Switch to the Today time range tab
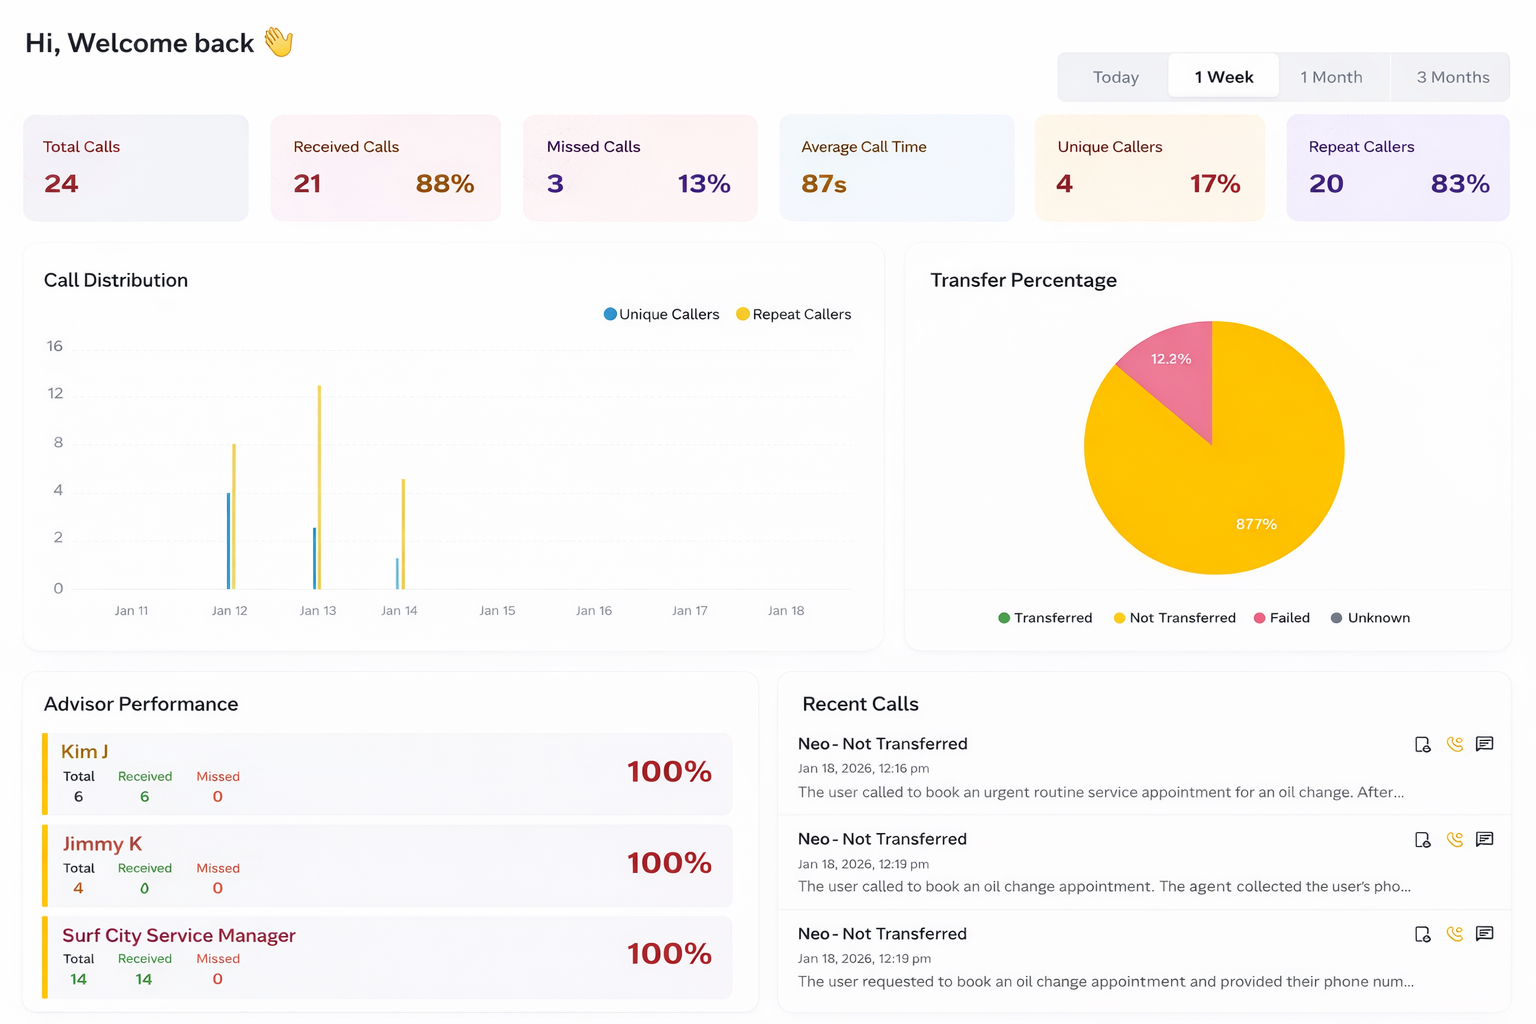The width and height of the screenshot is (1536, 1024). (1115, 77)
